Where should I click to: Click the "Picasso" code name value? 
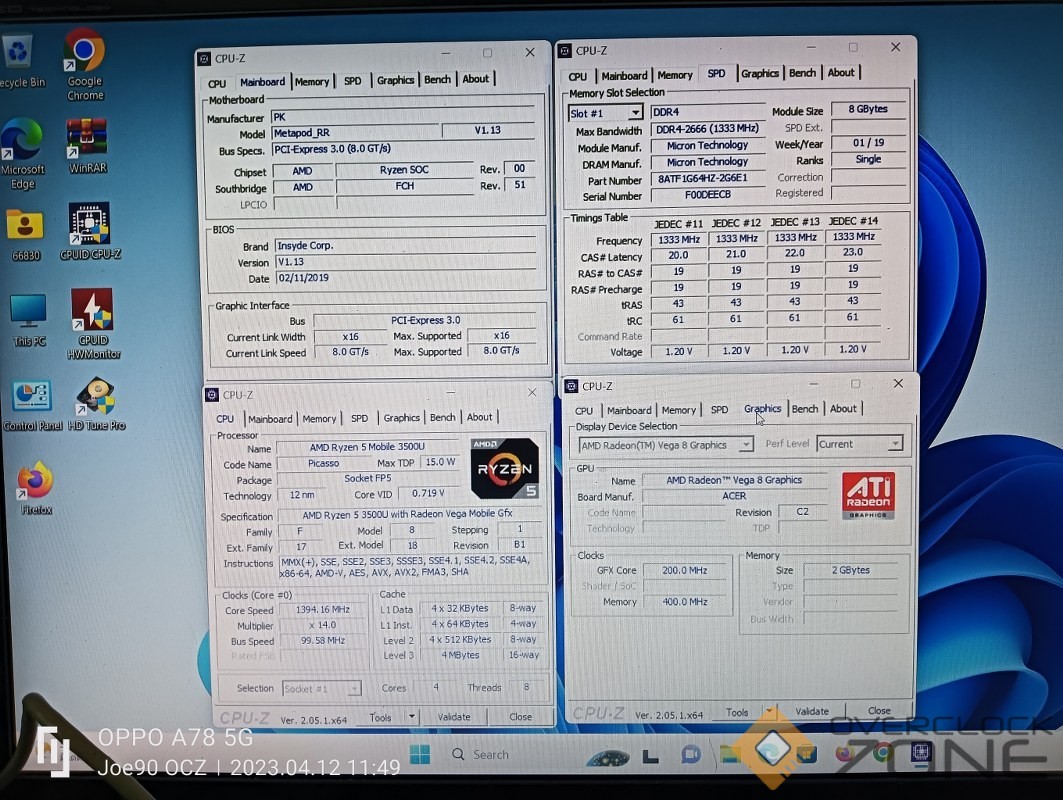pyautogui.click(x=323, y=463)
